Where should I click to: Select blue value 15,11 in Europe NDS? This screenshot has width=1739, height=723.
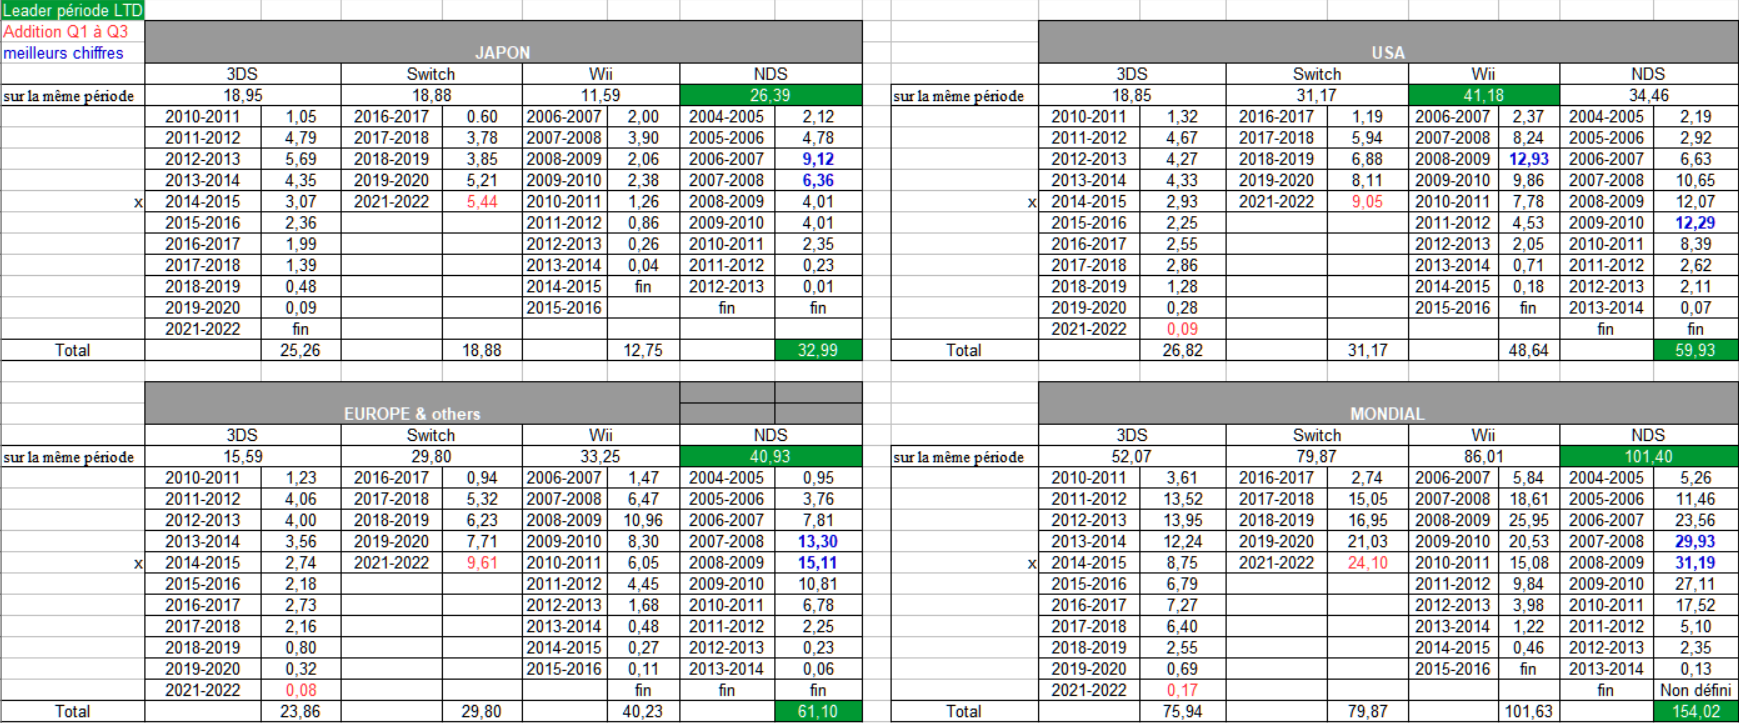pyautogui.click(x=818, y=562)
